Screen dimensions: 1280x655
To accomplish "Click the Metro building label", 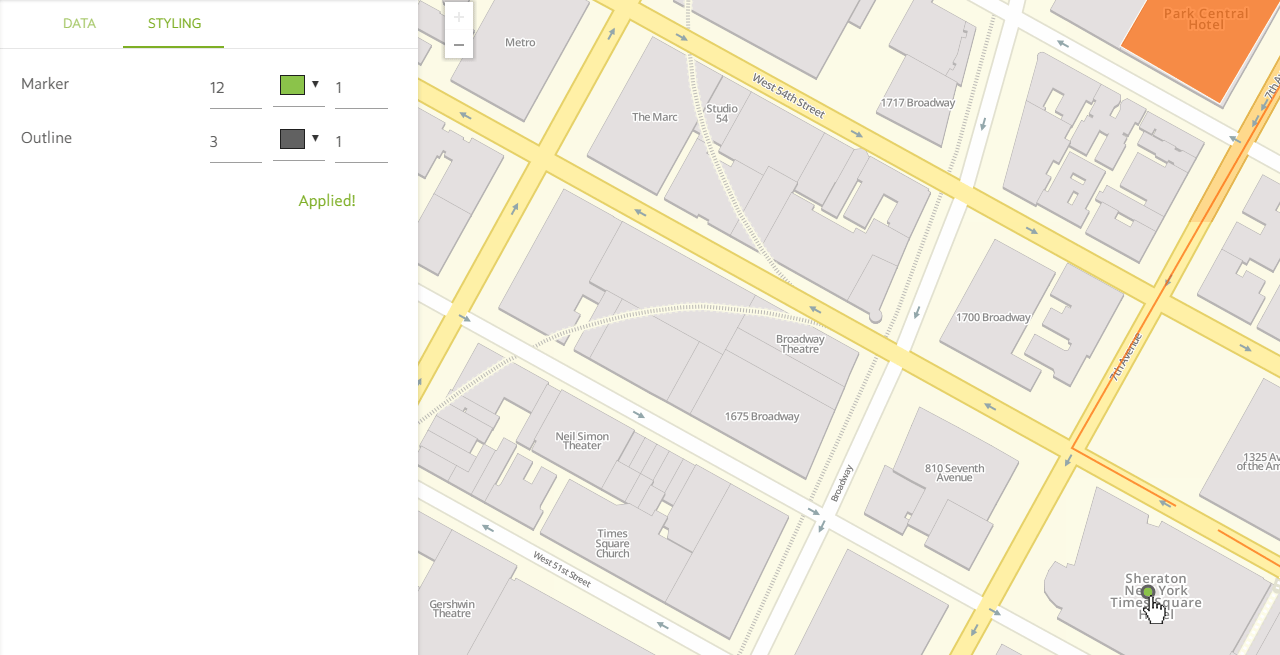I will pos(520,42).
